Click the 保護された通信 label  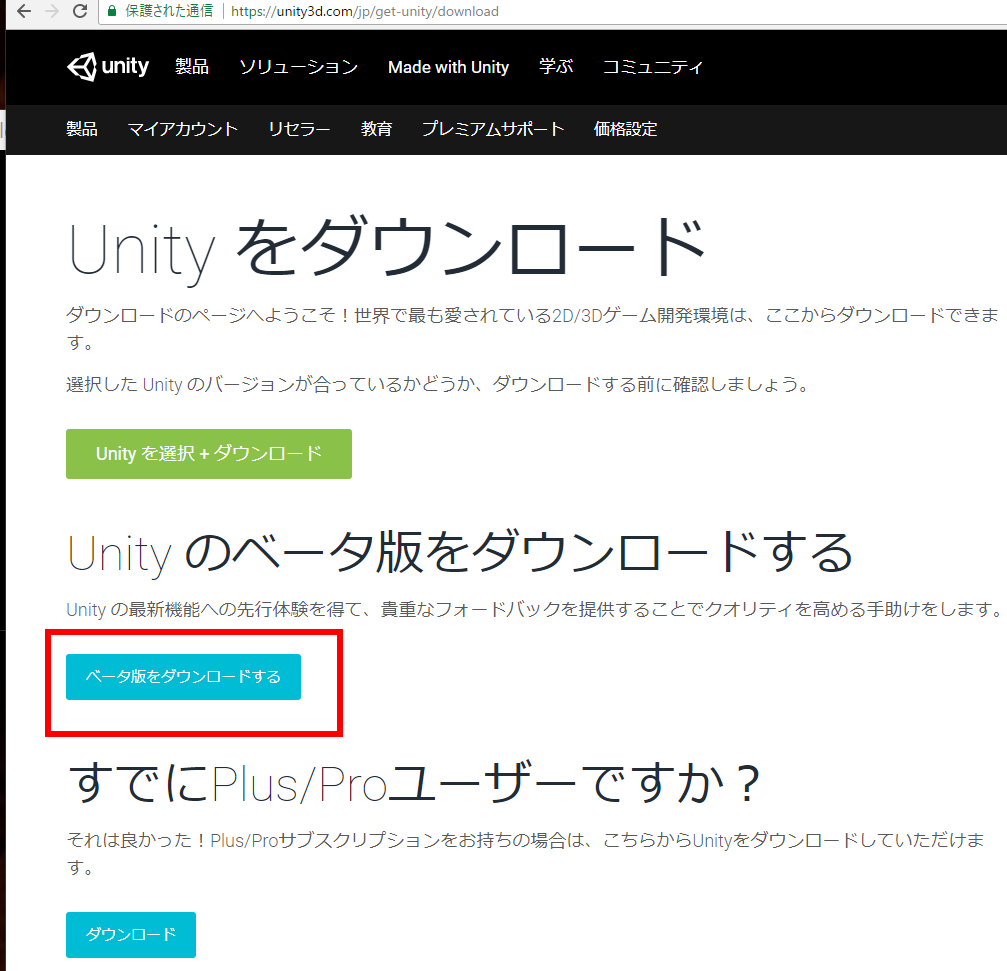169,11
